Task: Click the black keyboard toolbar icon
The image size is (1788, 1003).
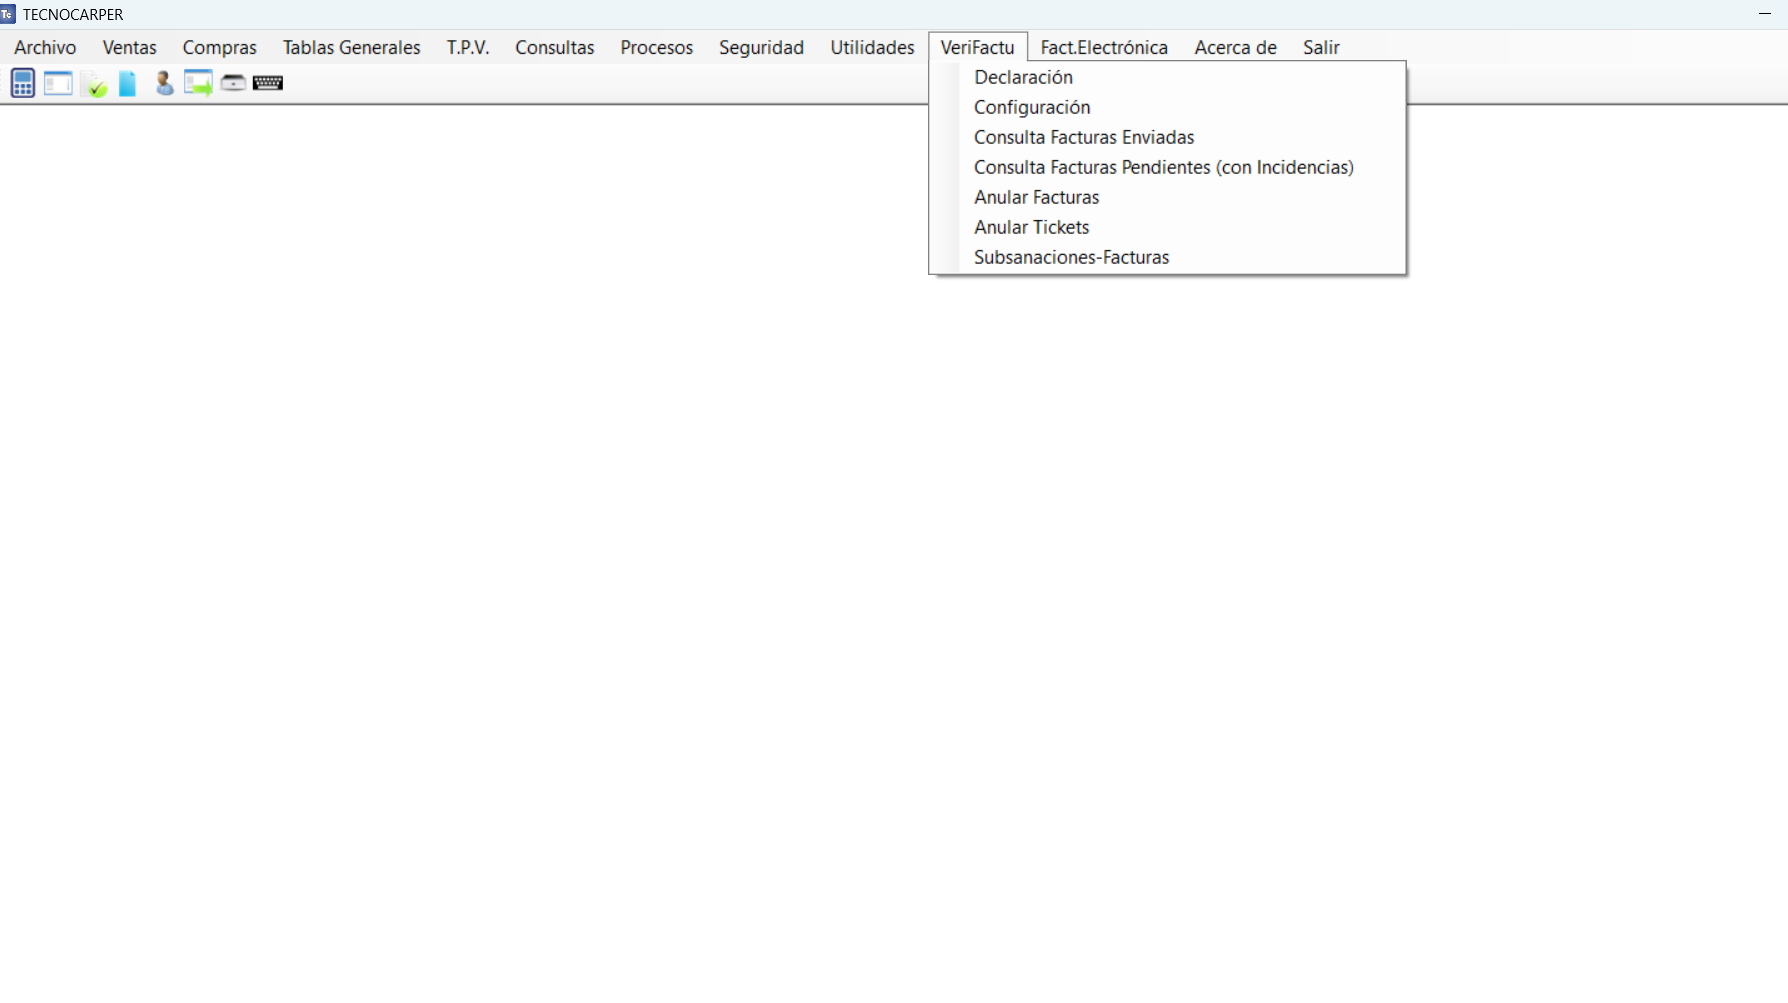Action: tap(268, 83)
